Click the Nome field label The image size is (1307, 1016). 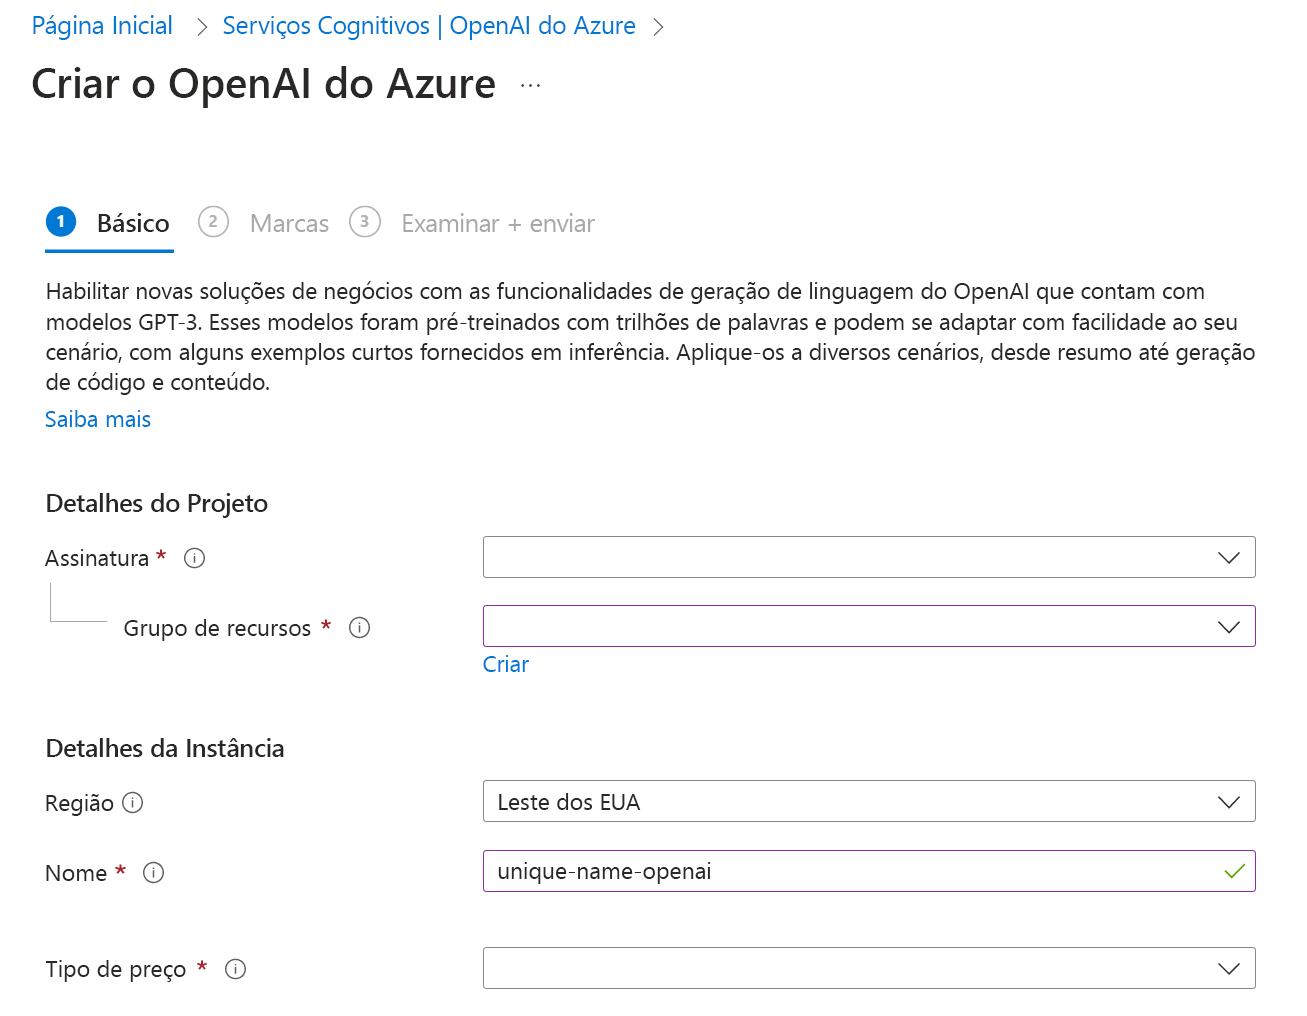76,873
